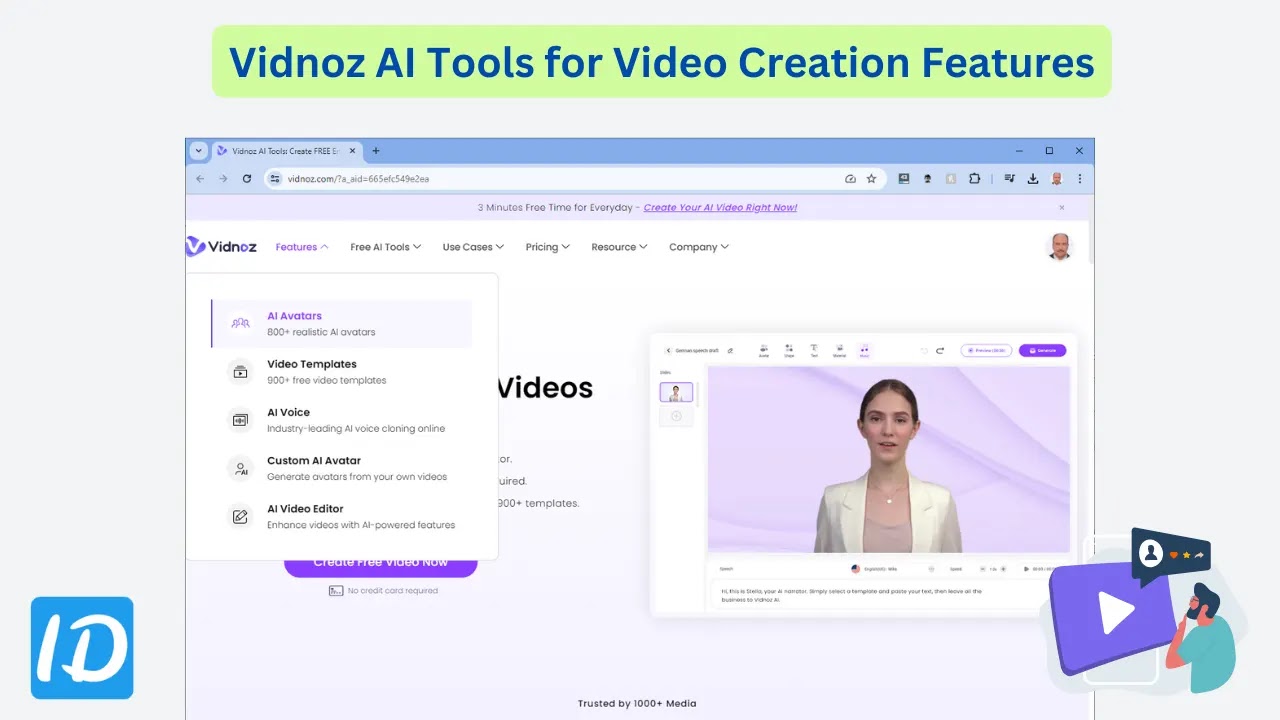Click the Generate button in editor preview

click(1042, 350)
